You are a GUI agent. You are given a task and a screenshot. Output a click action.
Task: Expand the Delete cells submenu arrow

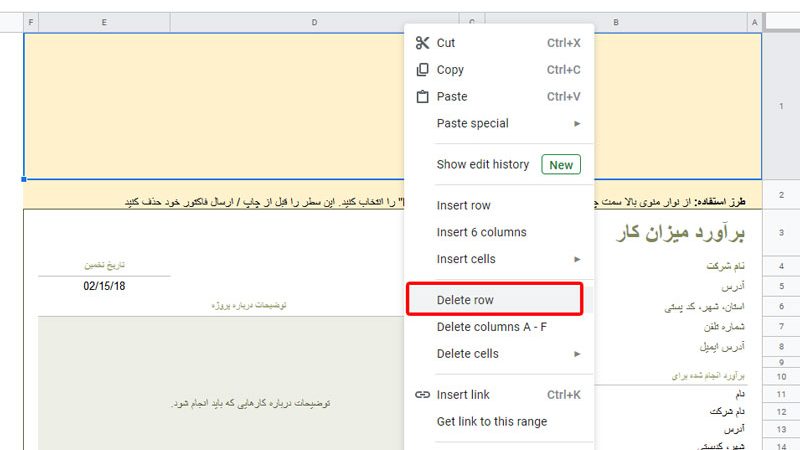coord(577,354)
